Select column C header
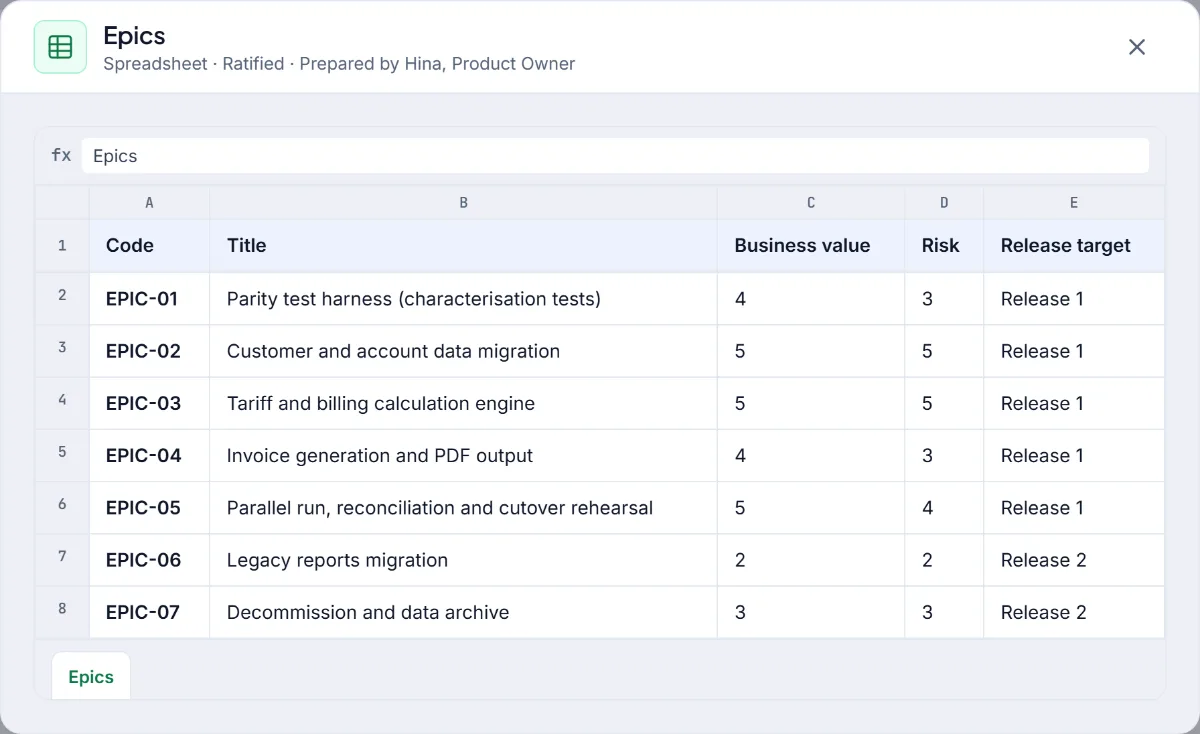The width and height of the screenshot is (1200, 734). point(811,203)
